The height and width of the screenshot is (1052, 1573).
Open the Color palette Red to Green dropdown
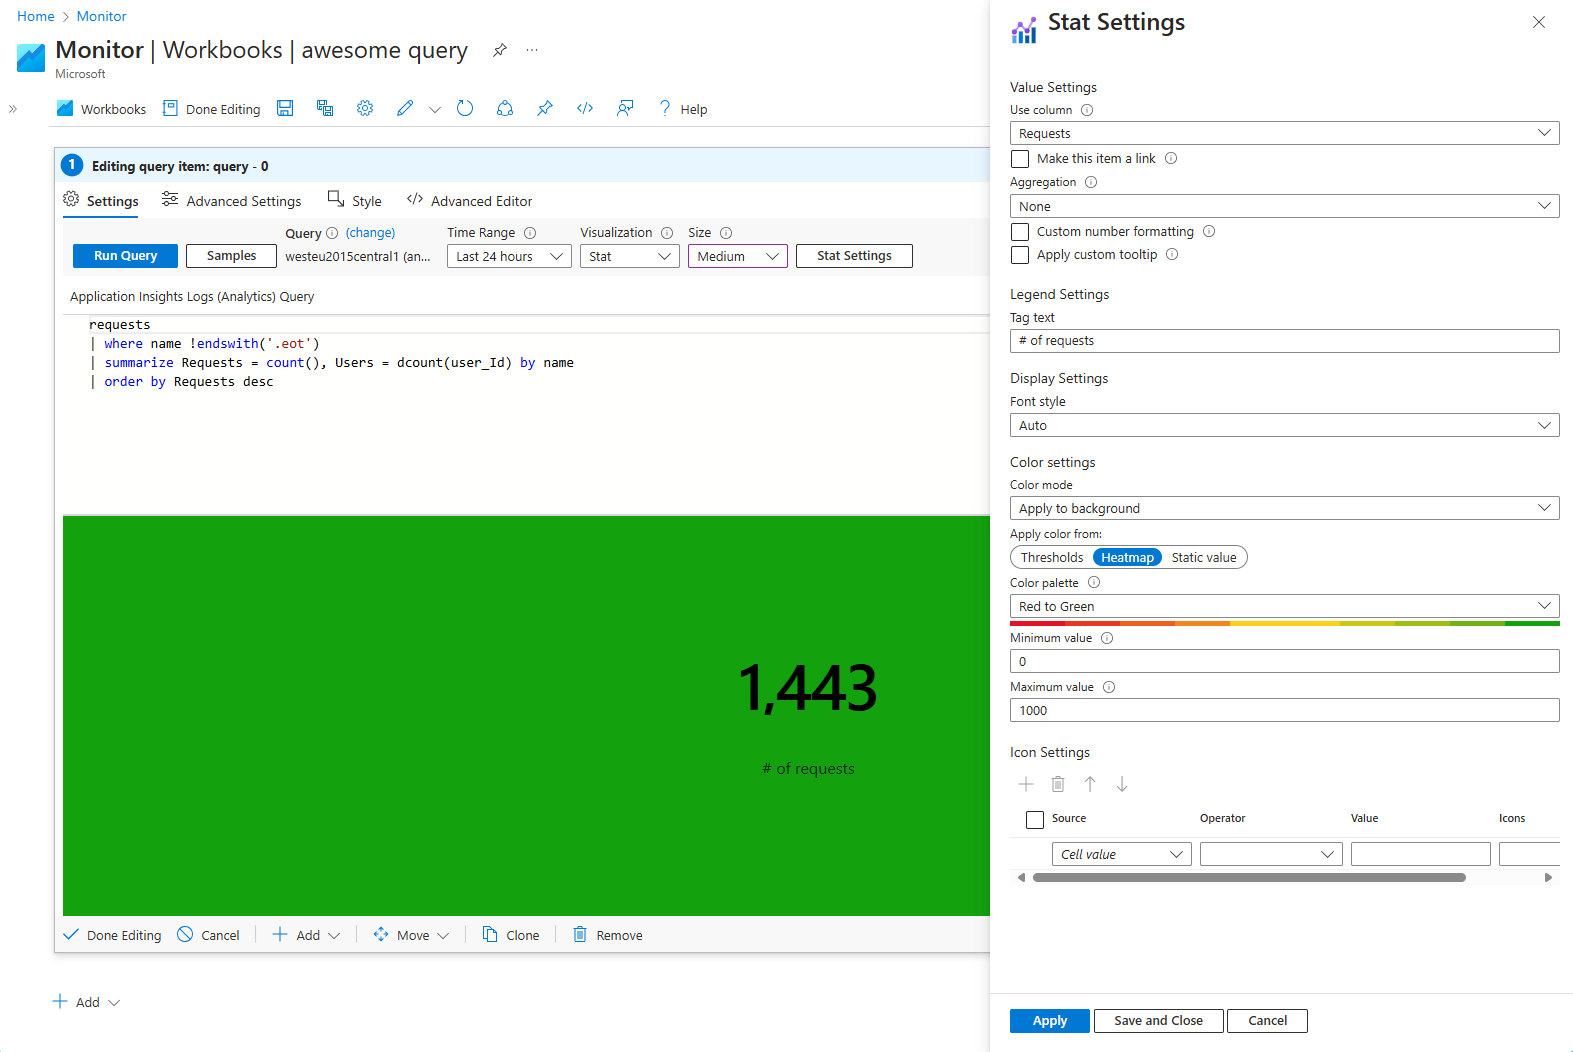coord(1284,607)
